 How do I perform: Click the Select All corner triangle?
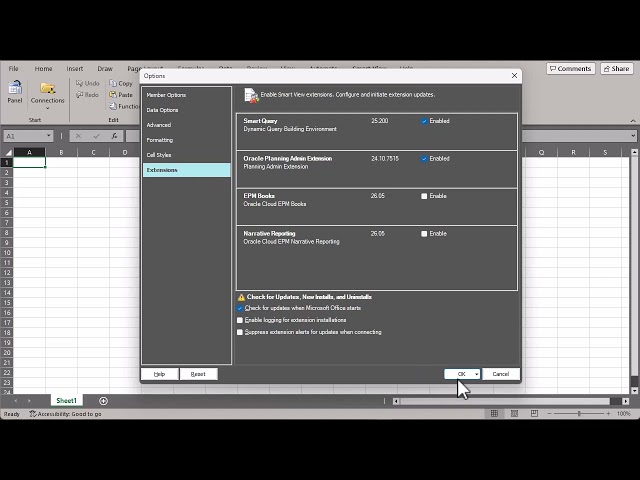click(8, 153)
